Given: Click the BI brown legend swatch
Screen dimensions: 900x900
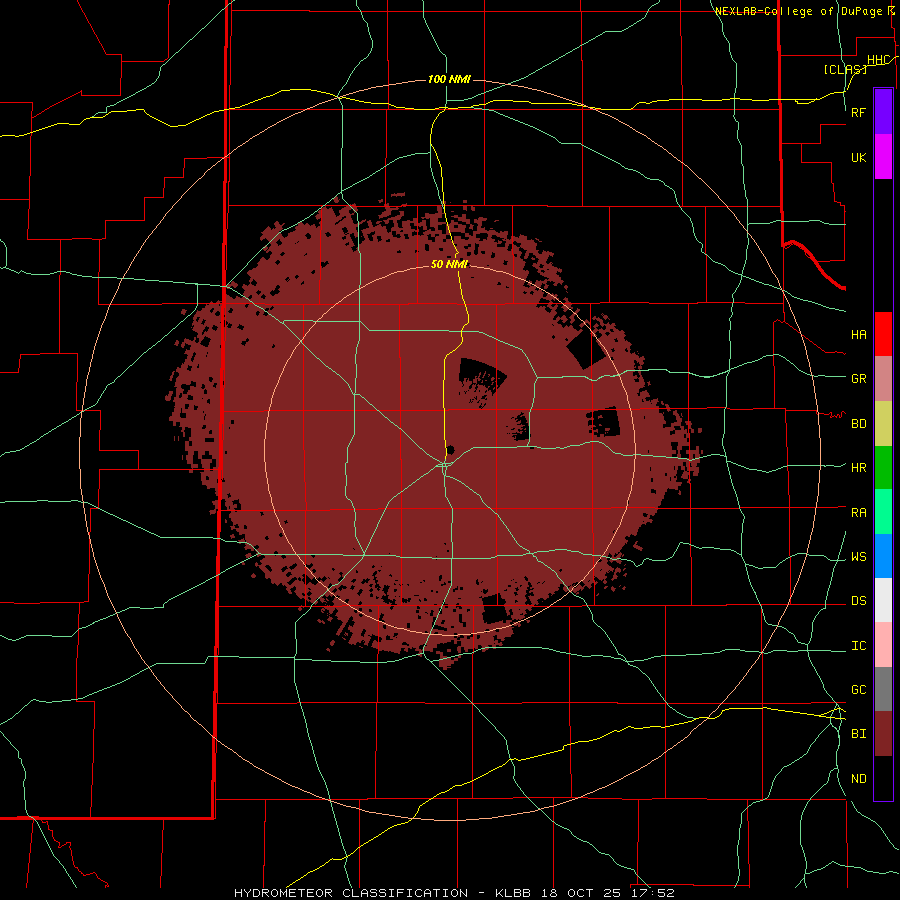Looking at the screenshot, I should [x=883, y=734].
